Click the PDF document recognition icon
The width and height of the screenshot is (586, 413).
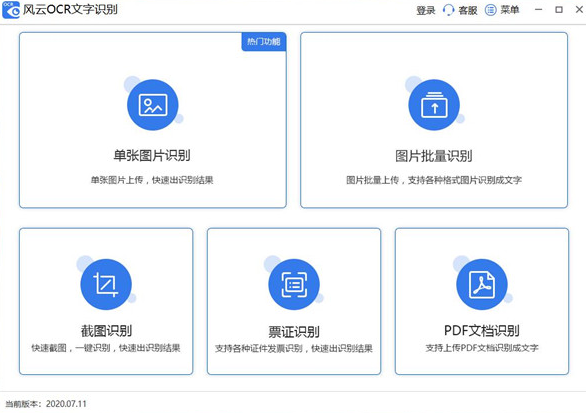[x=482, y=284]
